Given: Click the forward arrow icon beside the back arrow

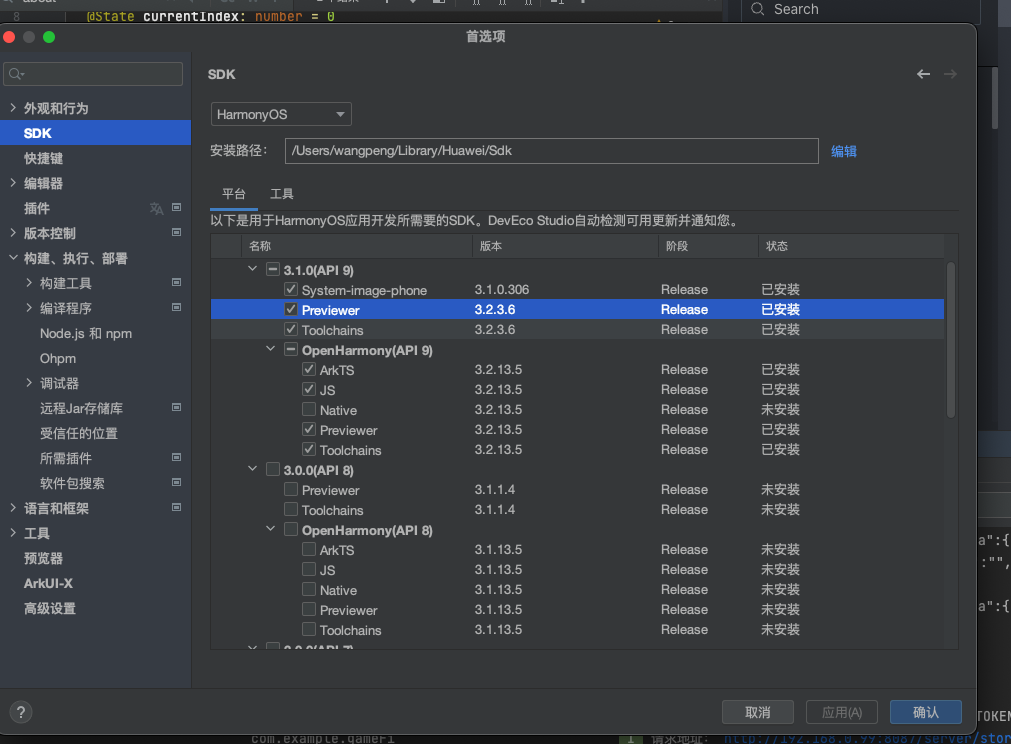Looking at the screenshot, I should [950, 74].
